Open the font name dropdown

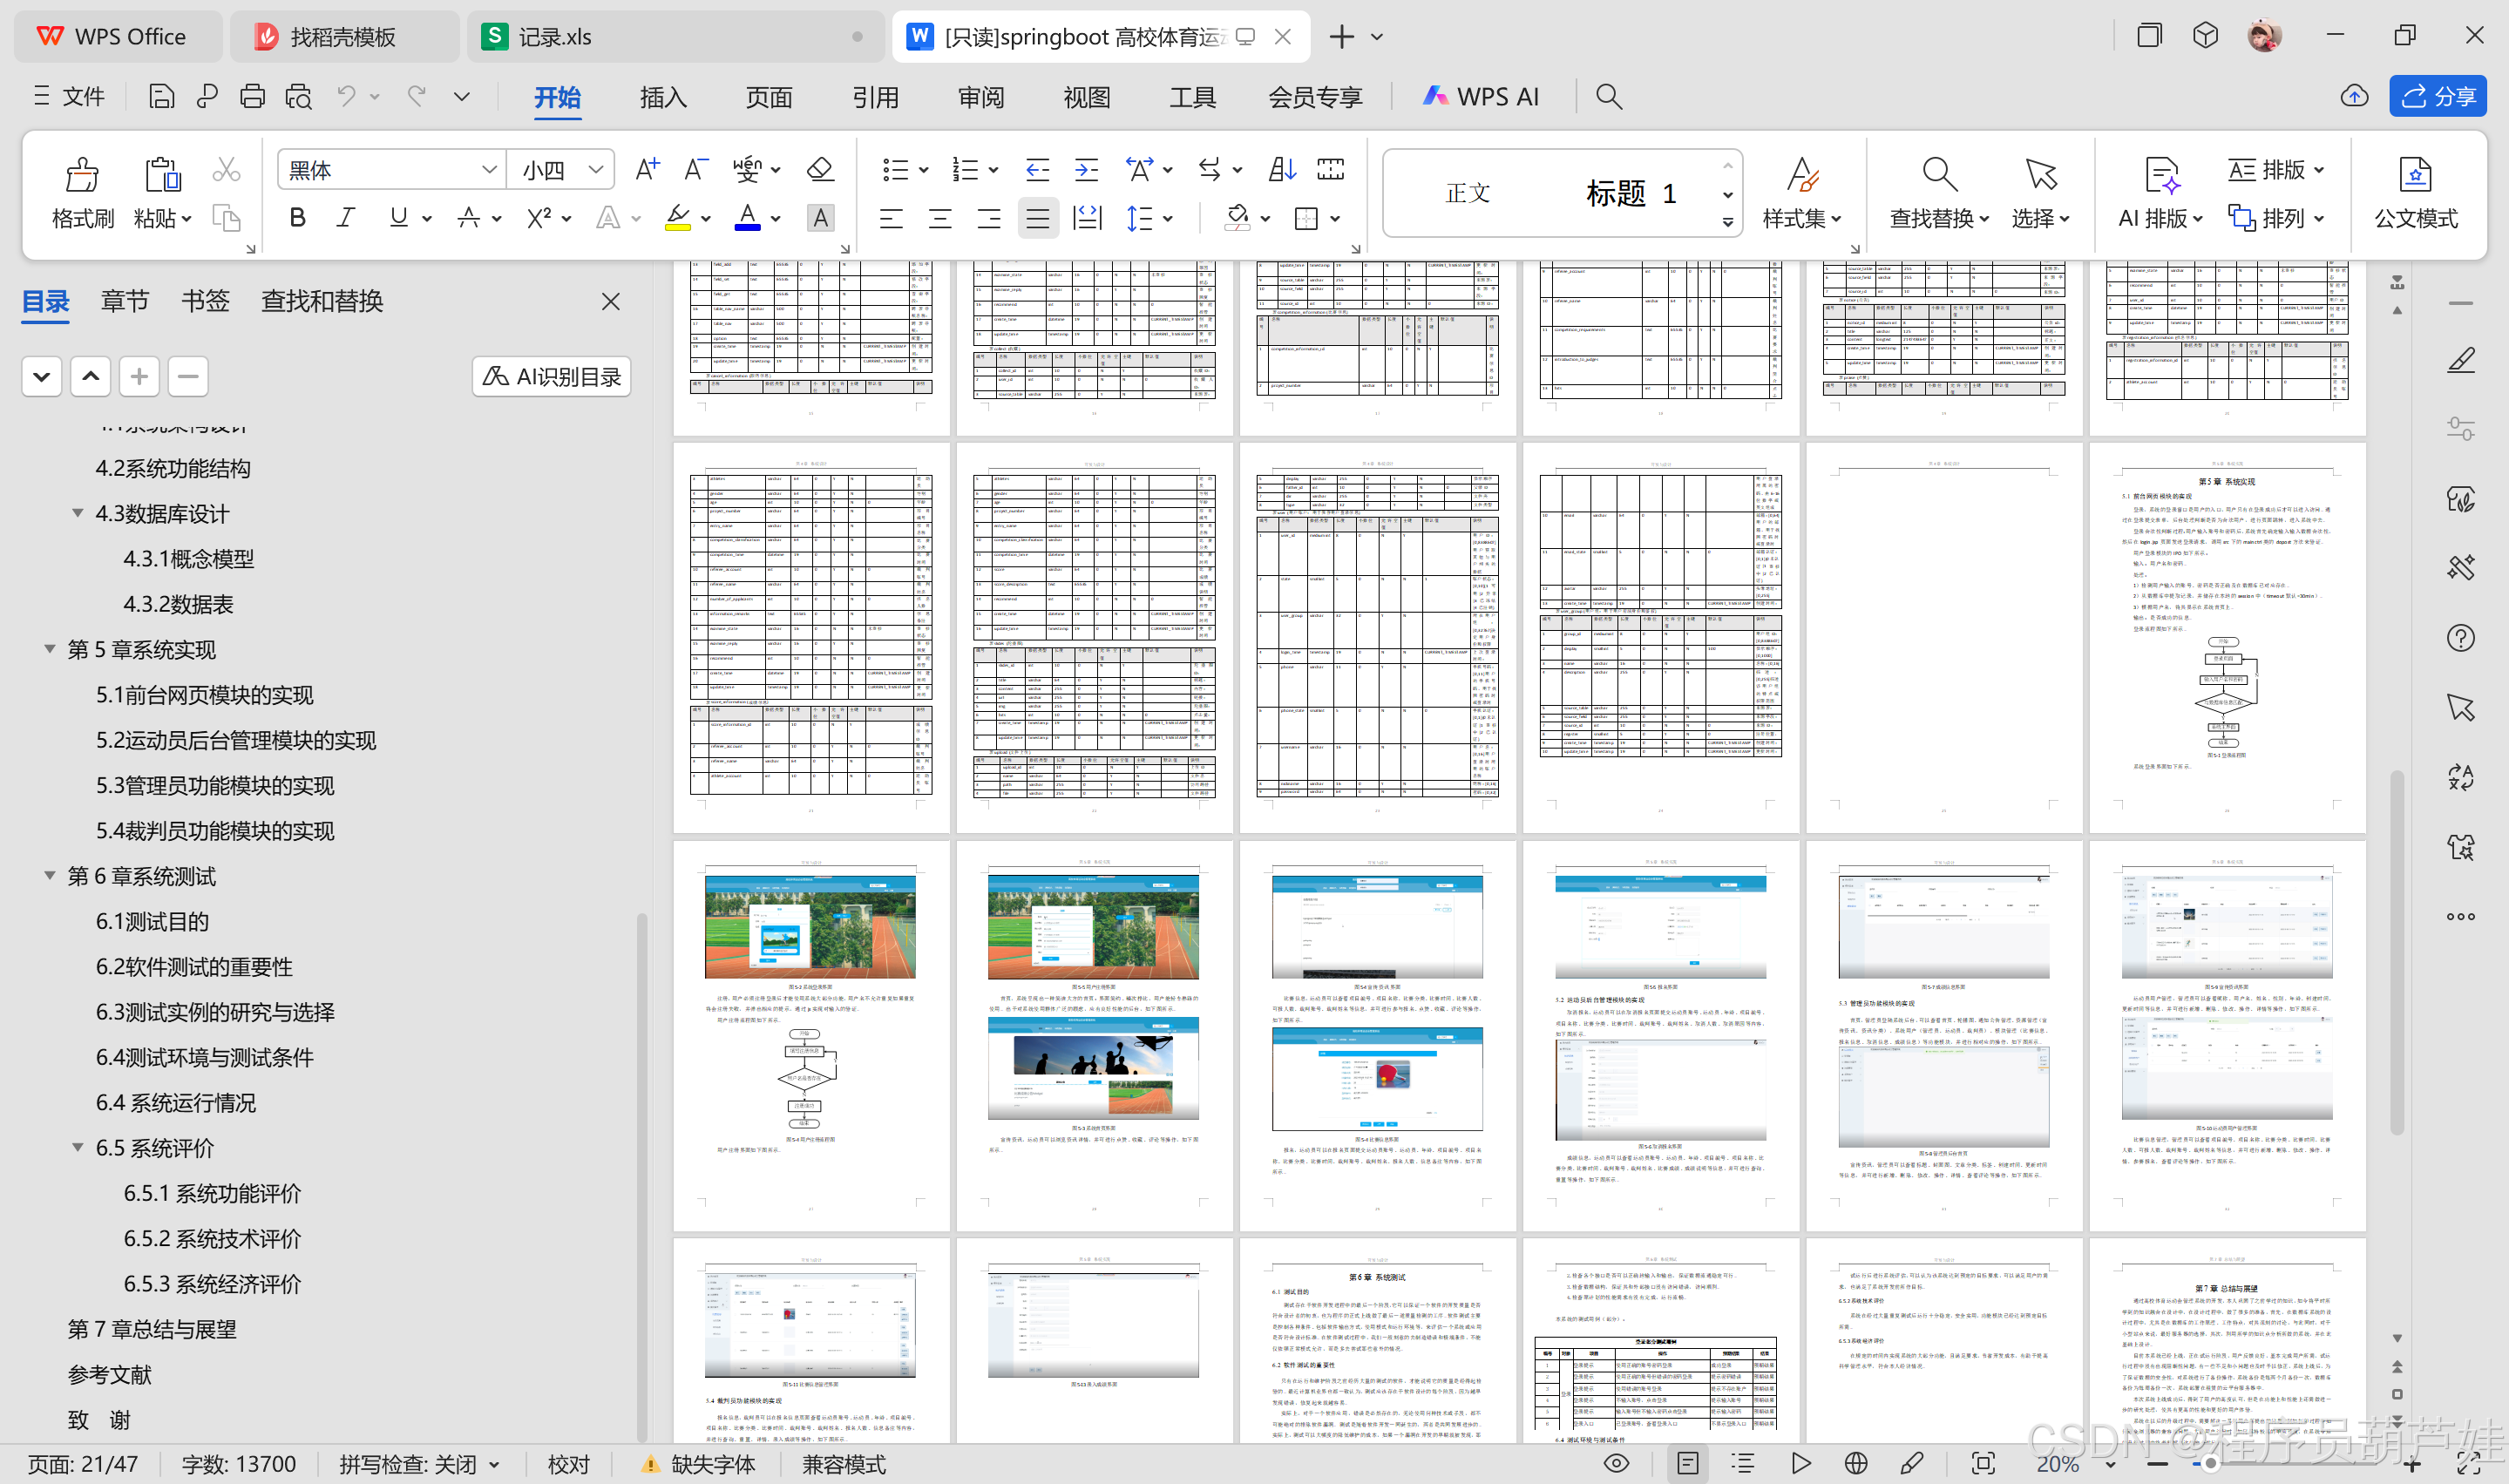[x=489, y=170]
